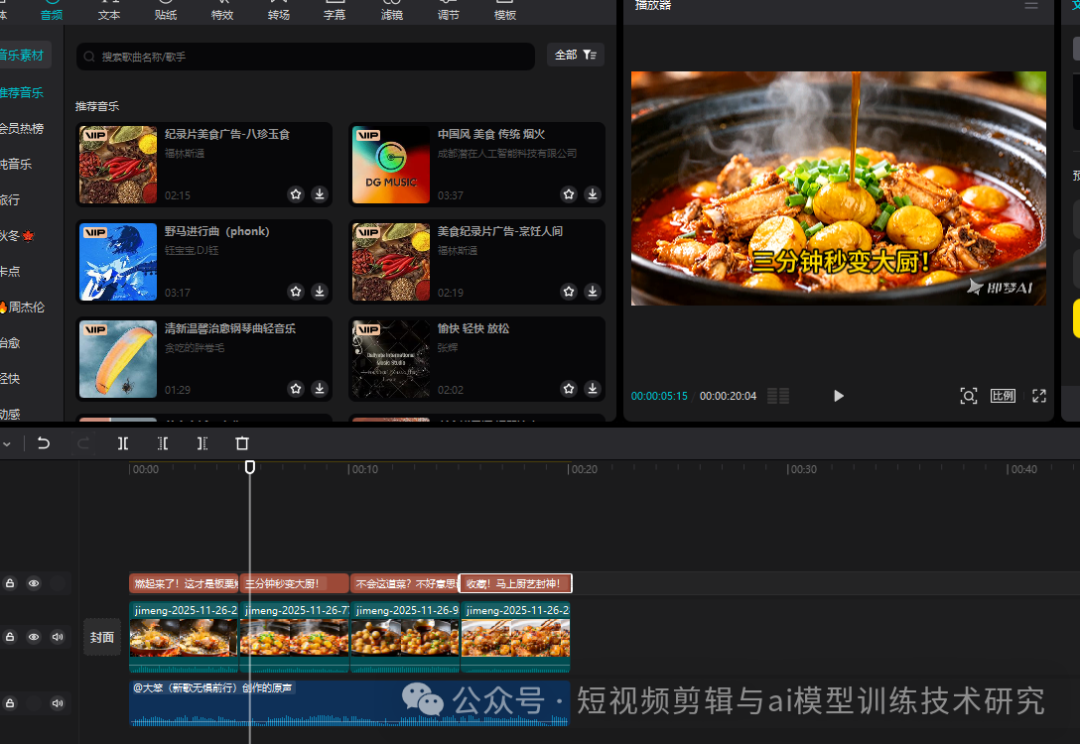1080x744 pixels.
Task: Switch to the 特效 tab
Action: (222, 10)
